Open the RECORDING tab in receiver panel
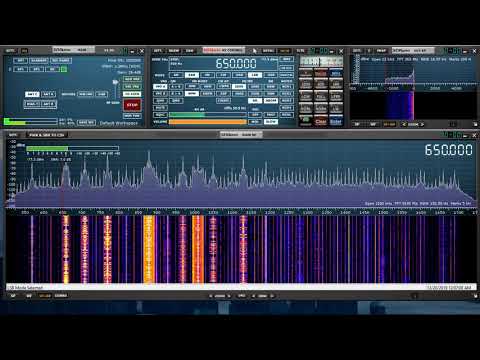Viewport: 480px width, 360px height. tap(223, 50)
